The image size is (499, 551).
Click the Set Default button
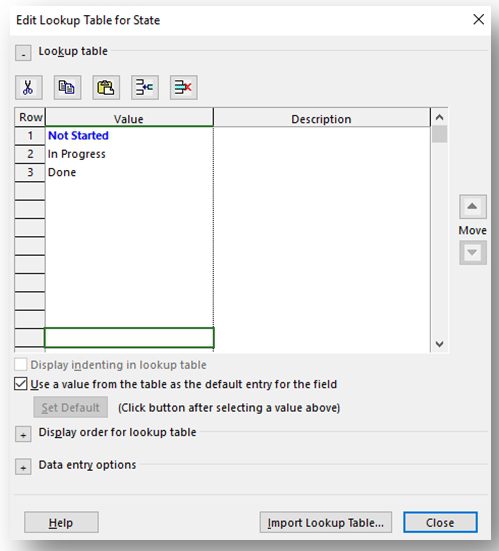click(71, 407)
